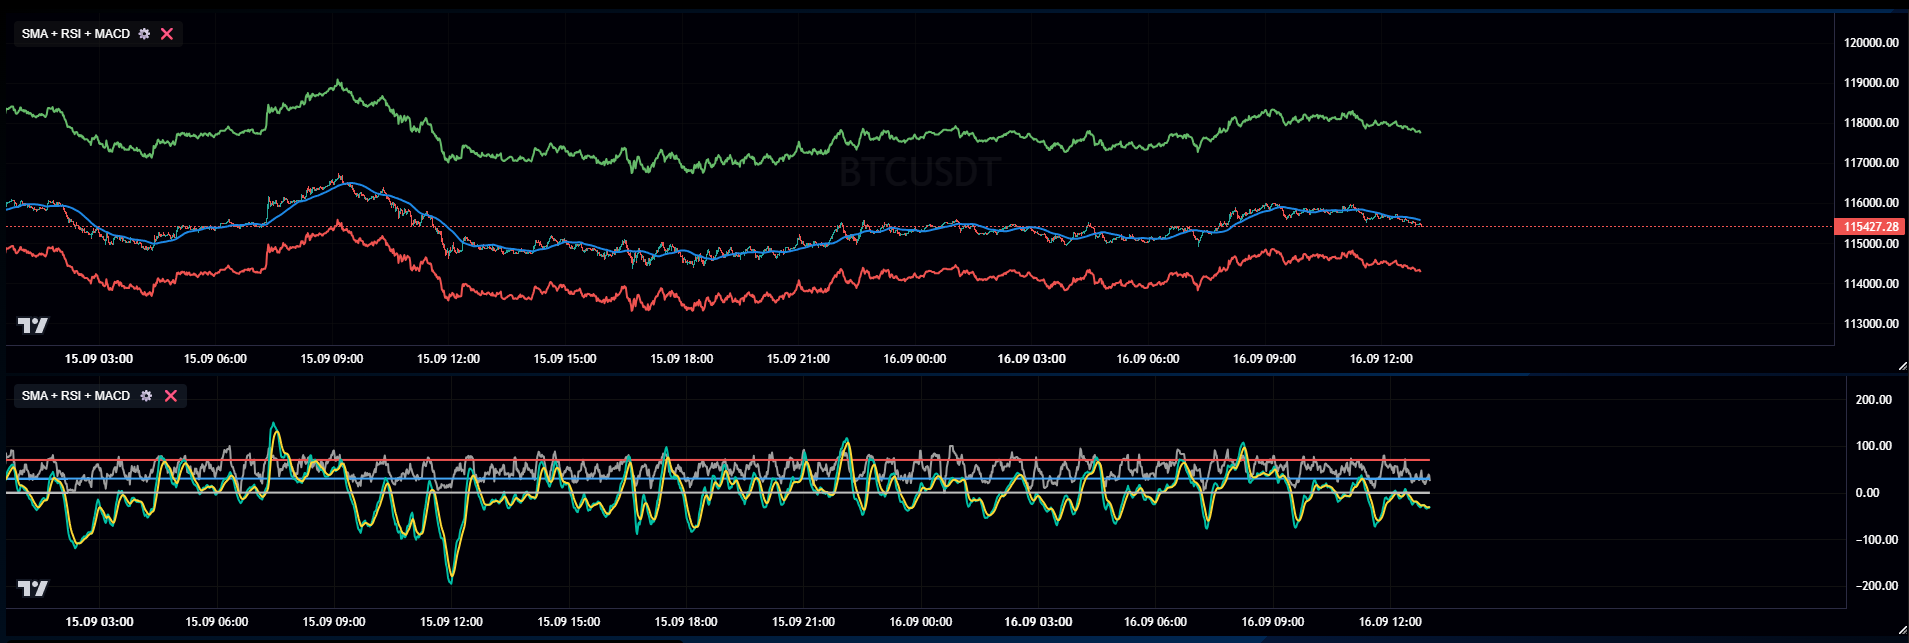Click the 120000.00 price axis label

coord(1871,43)
